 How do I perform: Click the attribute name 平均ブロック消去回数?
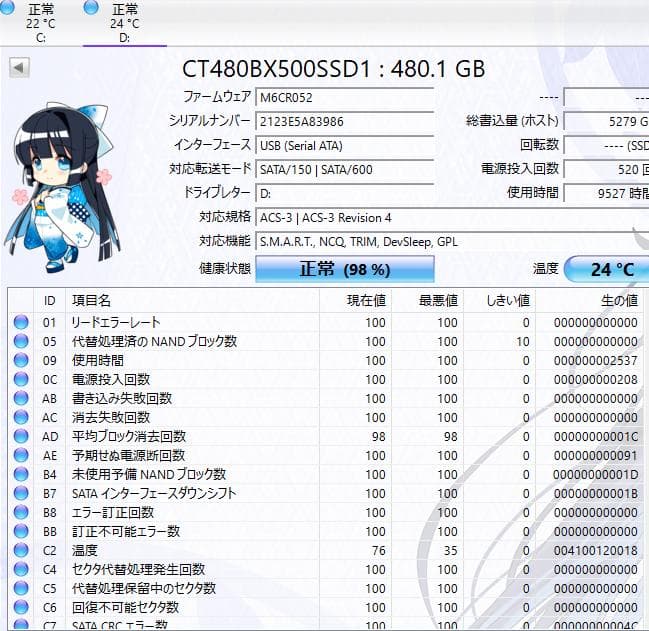tap(129, 436)
